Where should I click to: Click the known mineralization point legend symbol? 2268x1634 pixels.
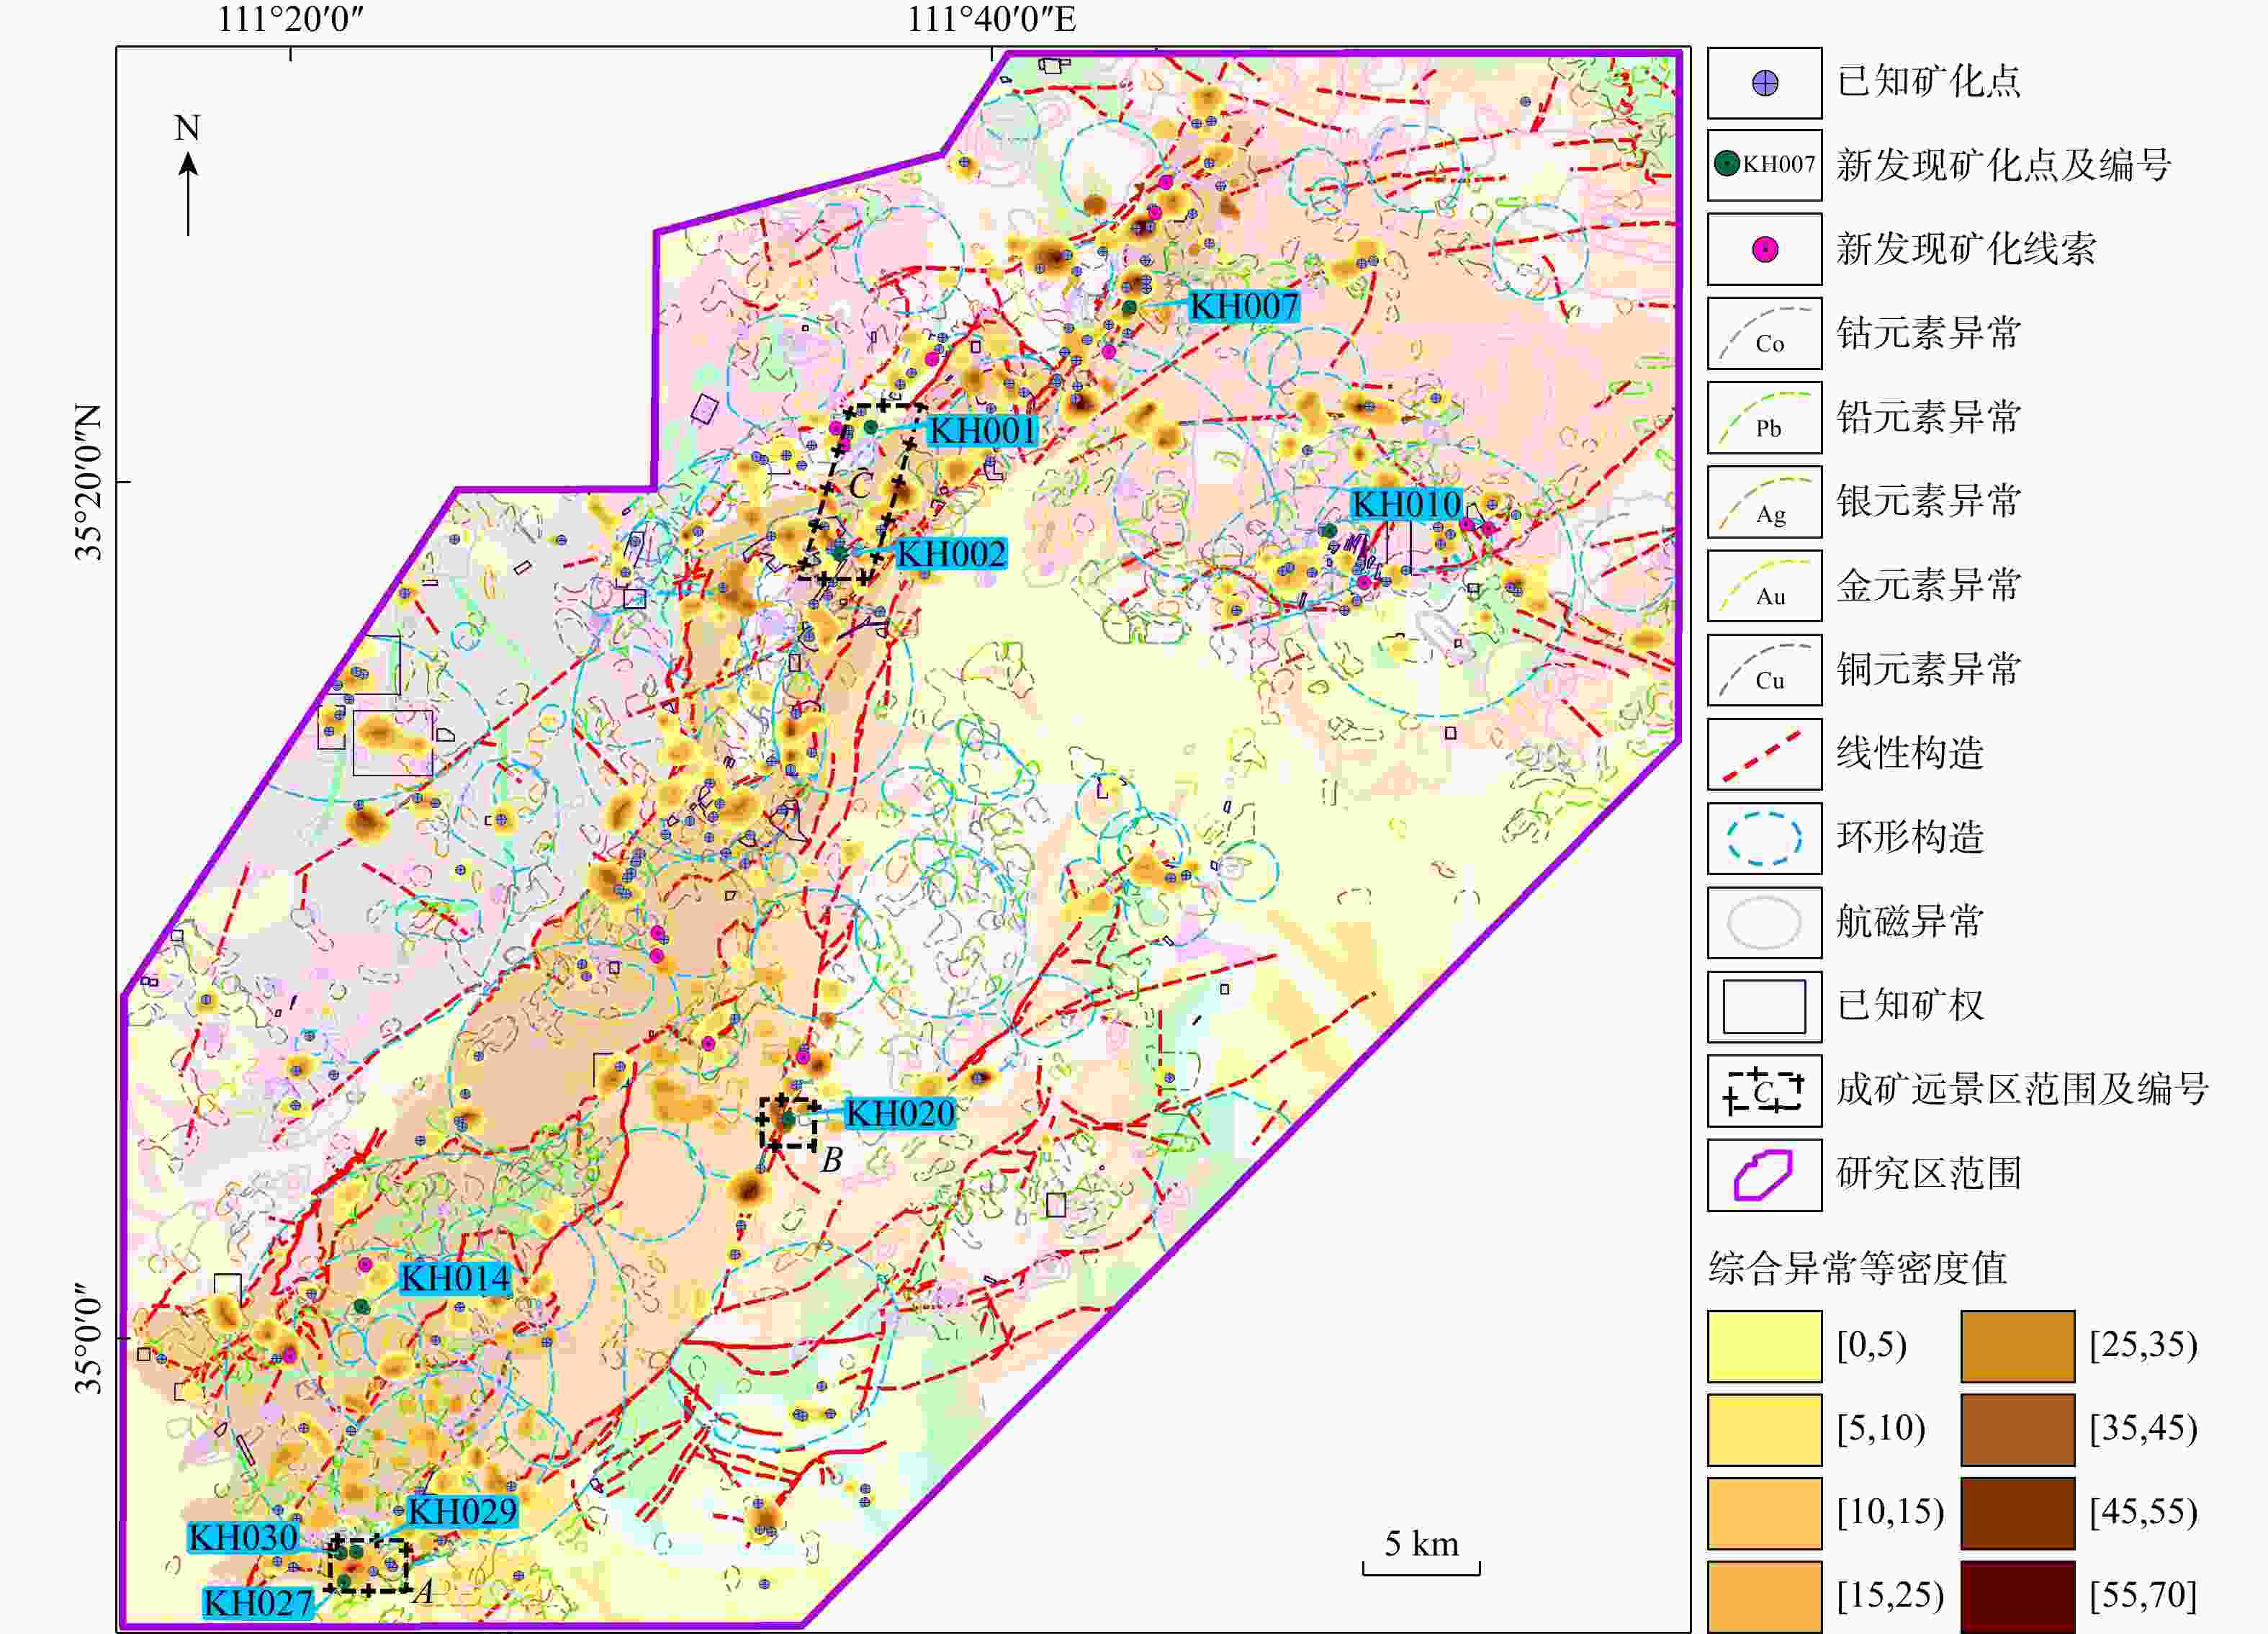point(1765,83)
